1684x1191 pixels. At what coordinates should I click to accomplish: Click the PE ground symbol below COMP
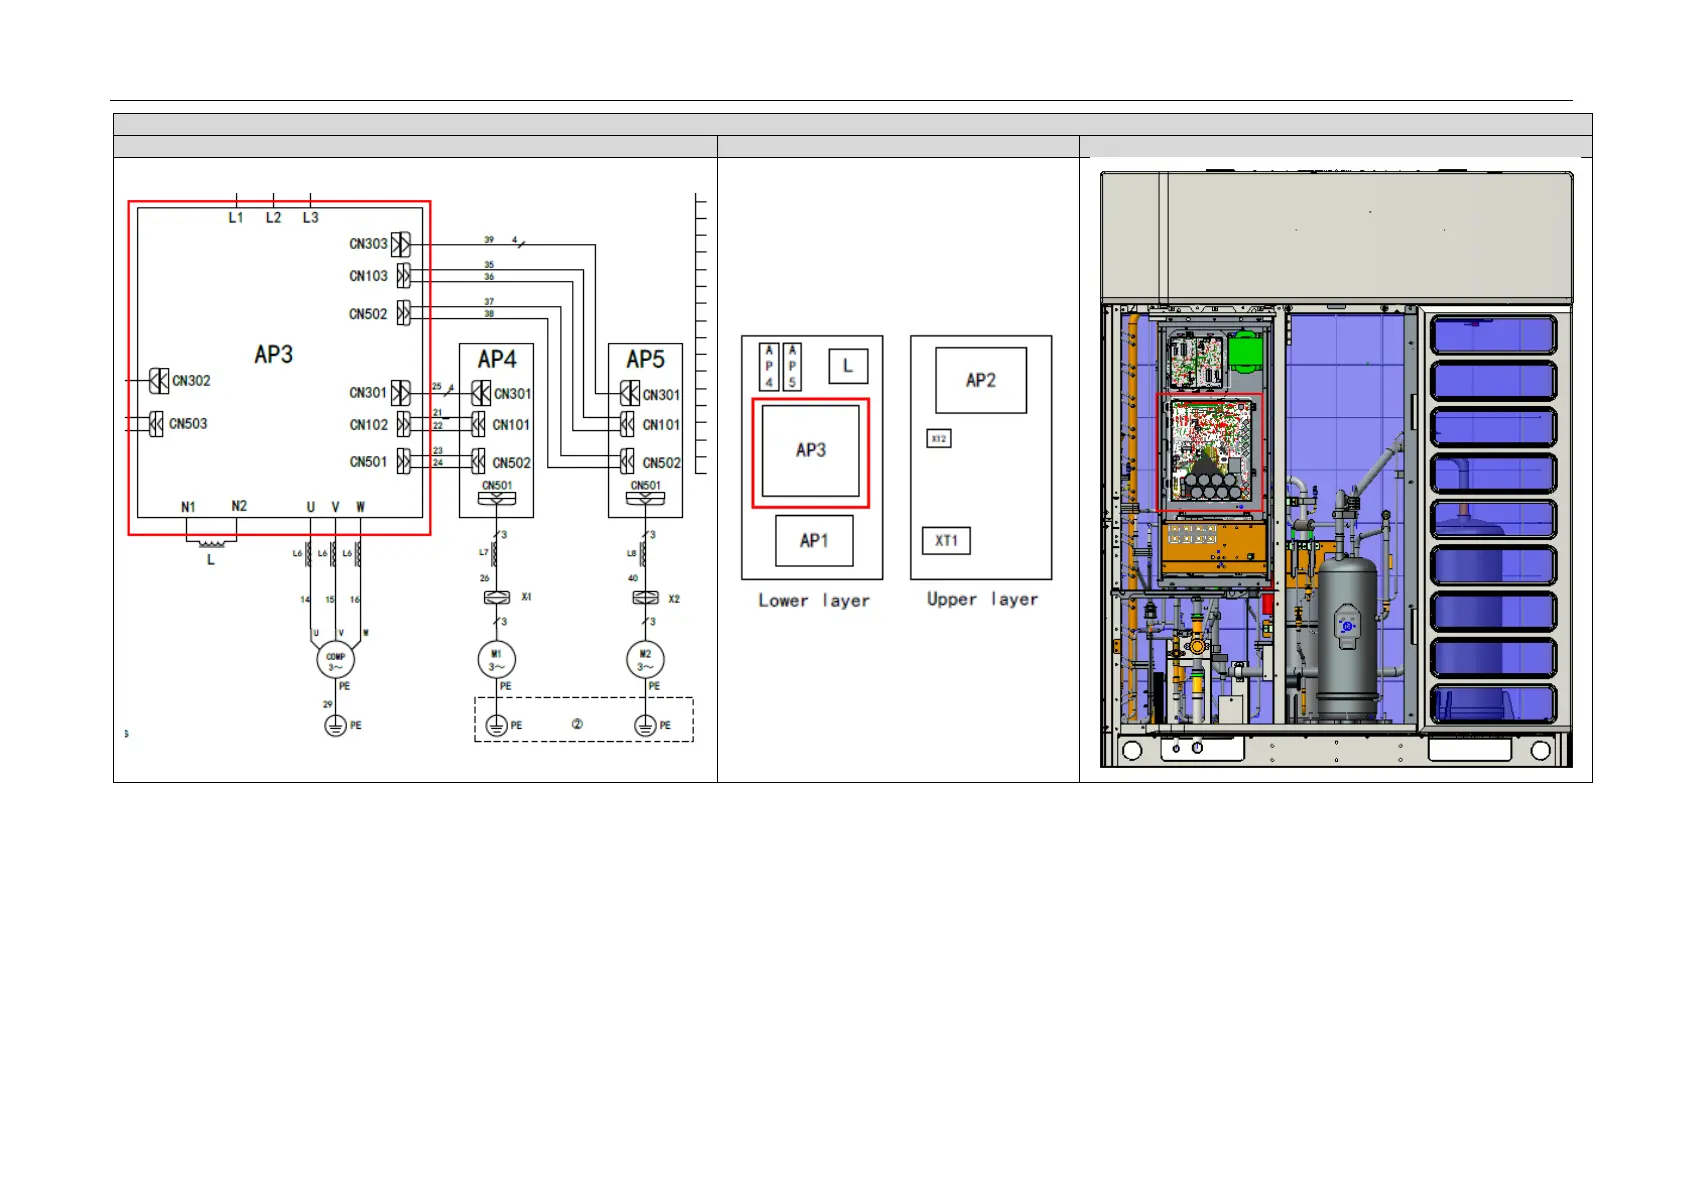pos(336,726)
